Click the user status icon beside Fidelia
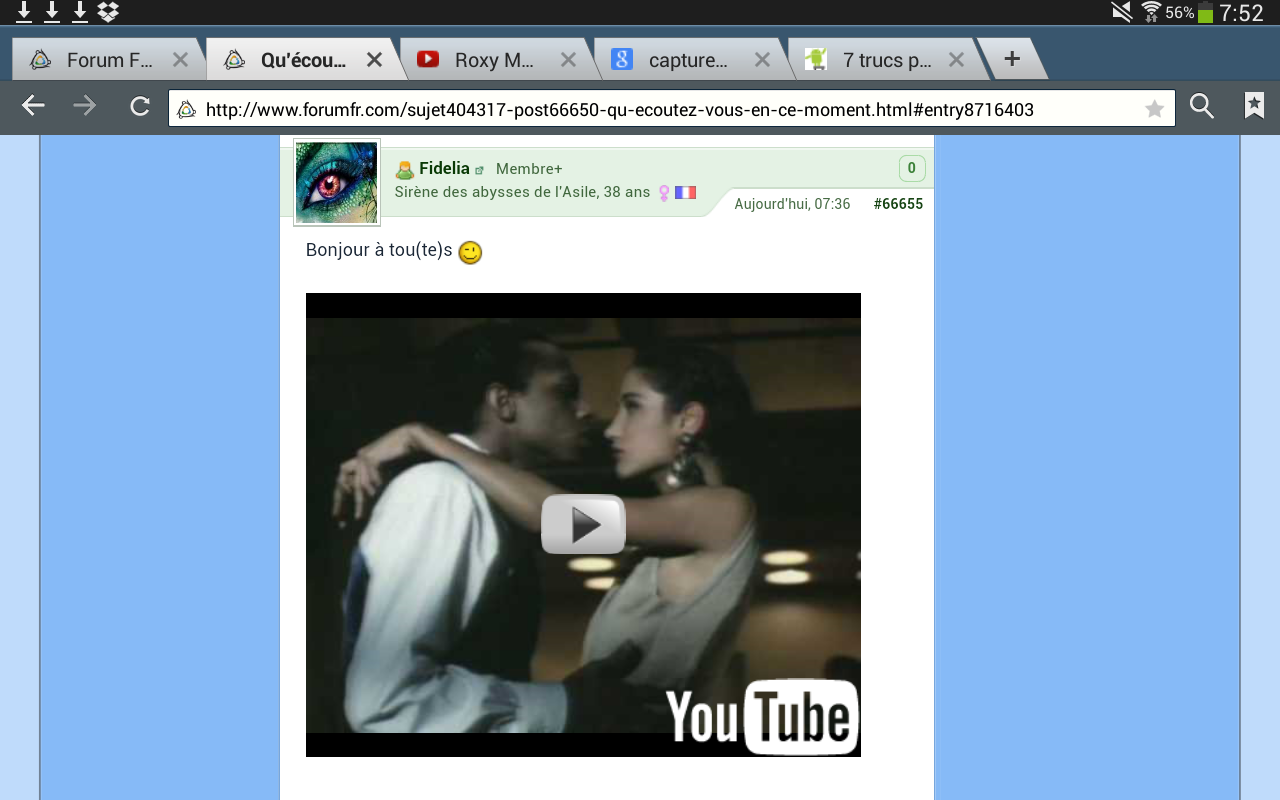 point(405,170)
